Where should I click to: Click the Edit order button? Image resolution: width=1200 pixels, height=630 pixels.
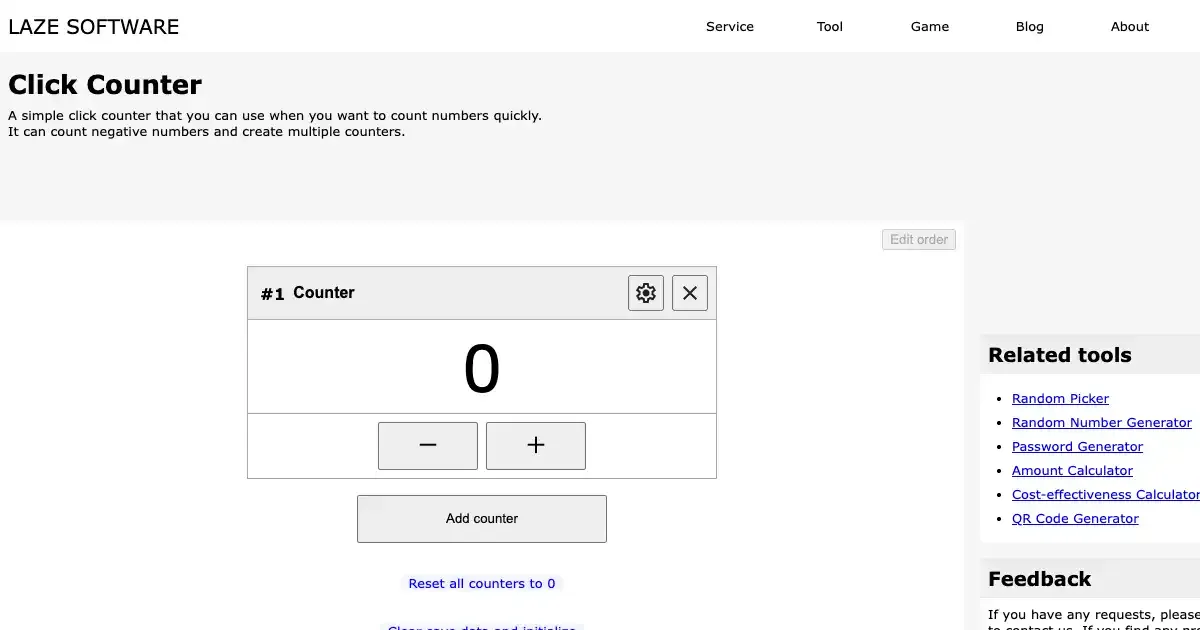pyautogui.click(x=919, y=240)
